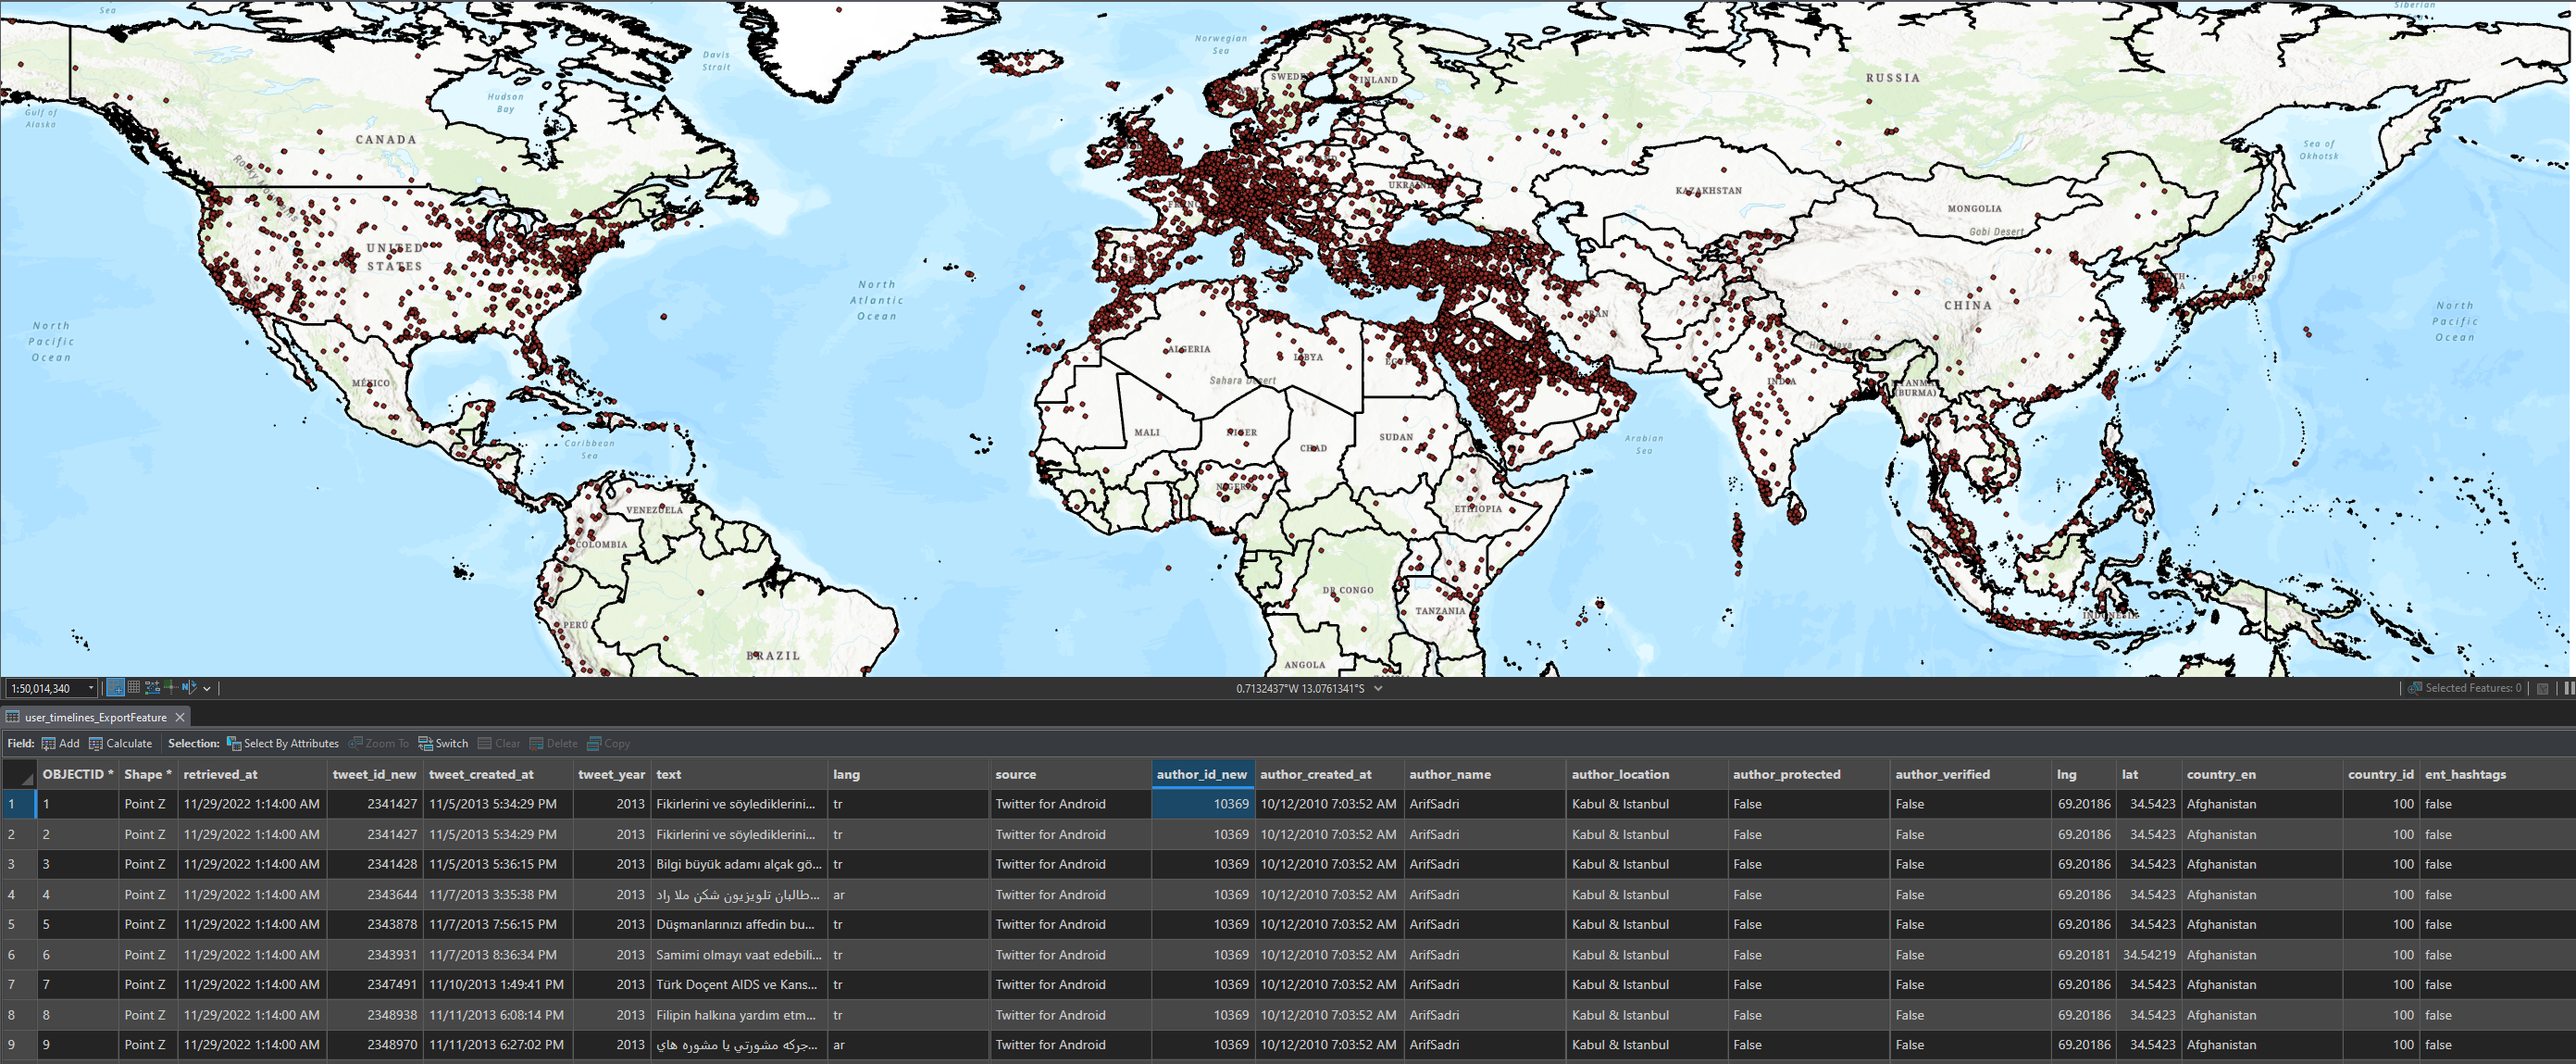This screenshot has height=1064, width=2576.
Task: Switch the current selection
Action: click(x=443, y=744)
